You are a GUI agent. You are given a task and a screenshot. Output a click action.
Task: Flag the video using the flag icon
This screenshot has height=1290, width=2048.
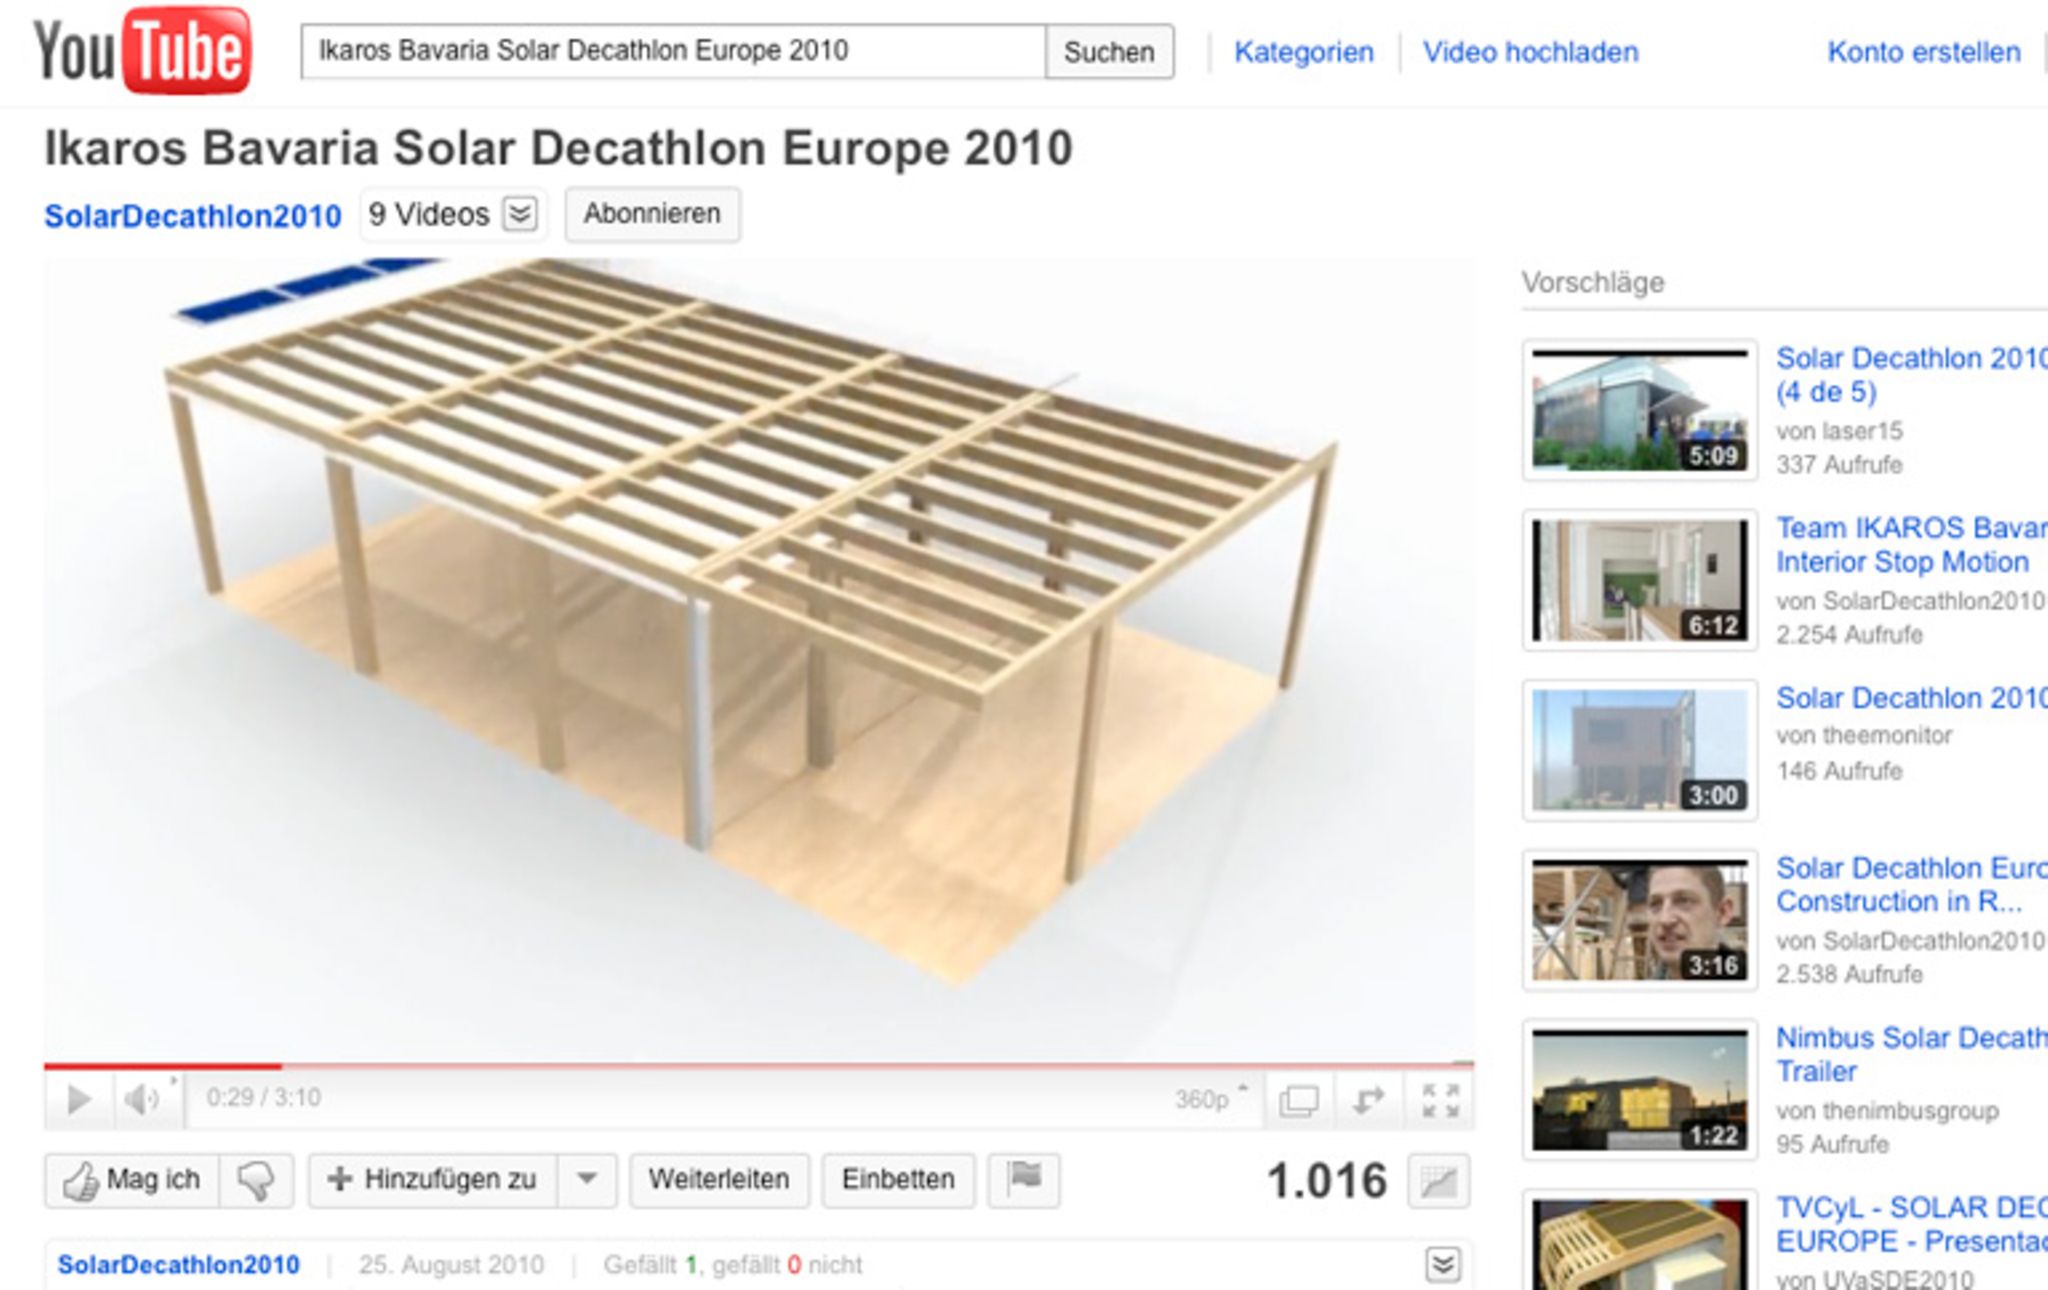[x=1024, y=1179]
